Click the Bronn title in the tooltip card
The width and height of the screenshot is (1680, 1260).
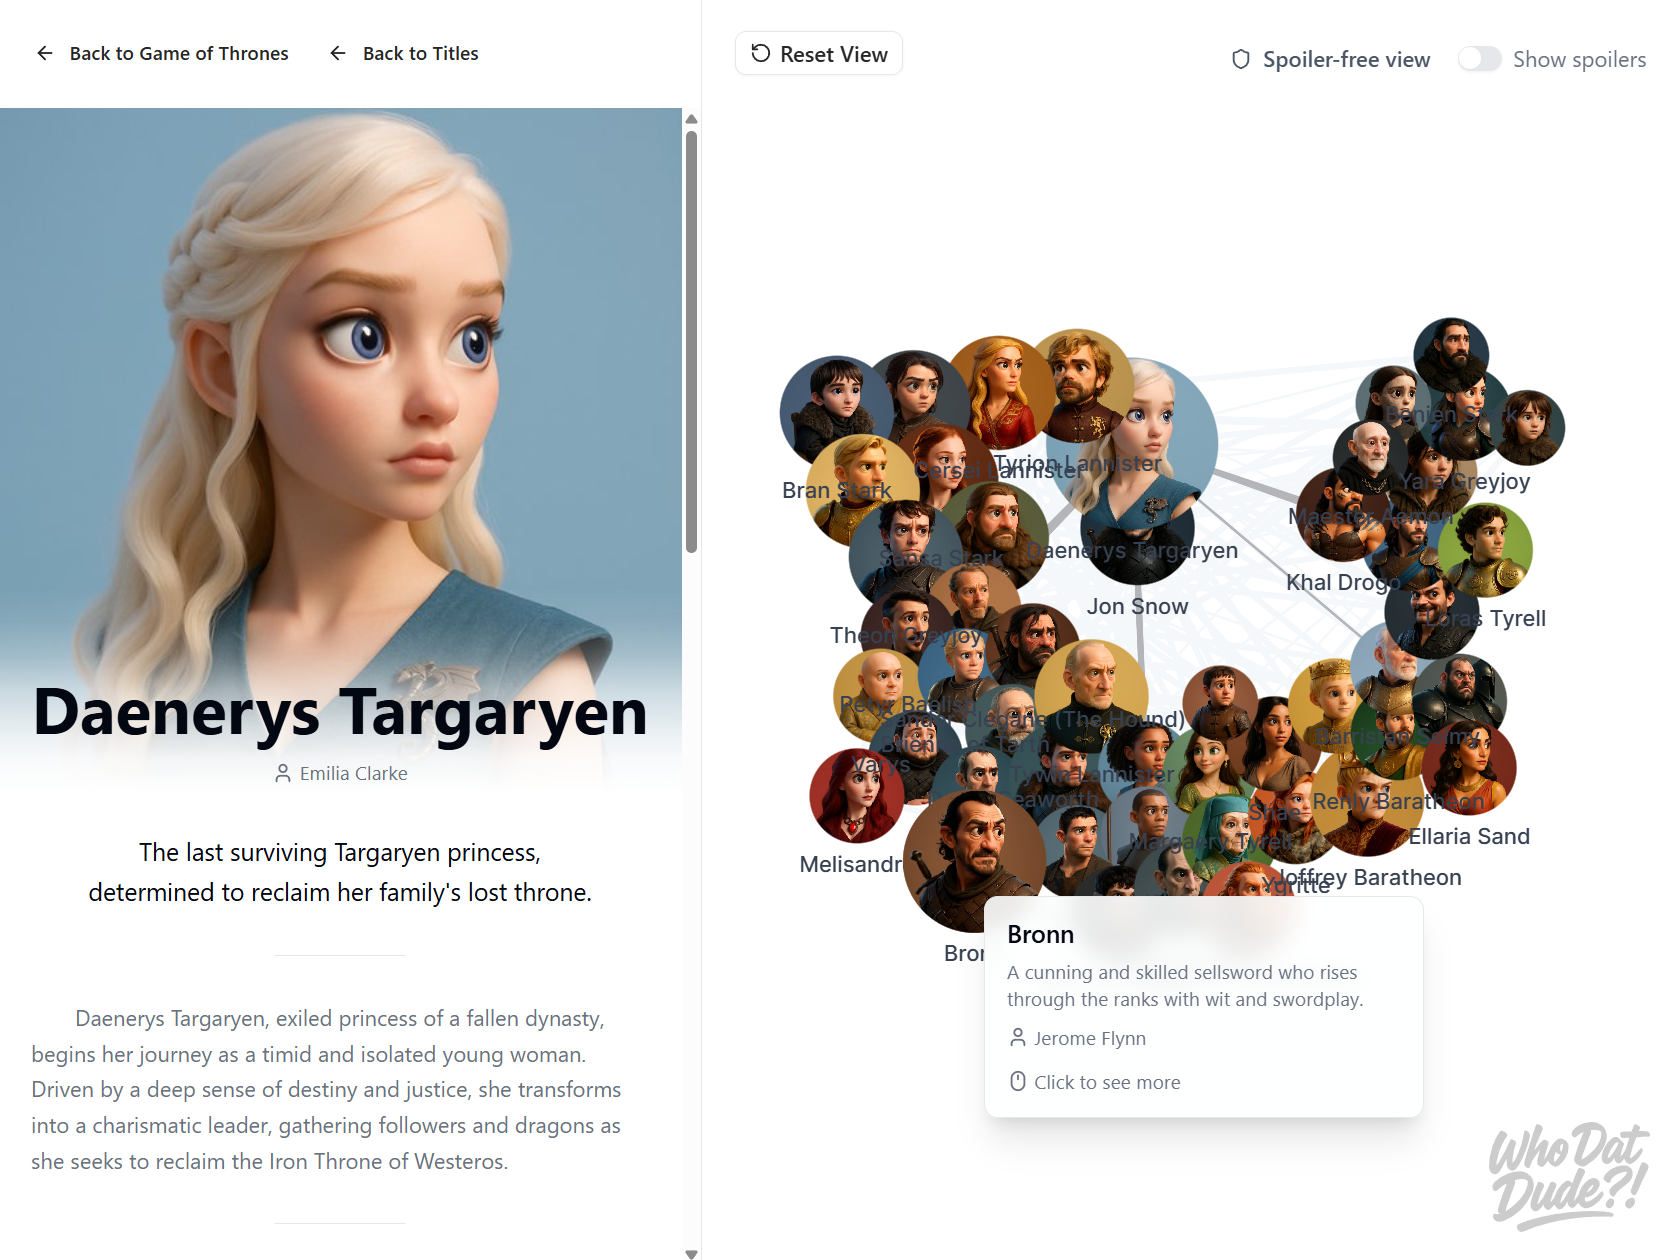(x=1040, y=935)
